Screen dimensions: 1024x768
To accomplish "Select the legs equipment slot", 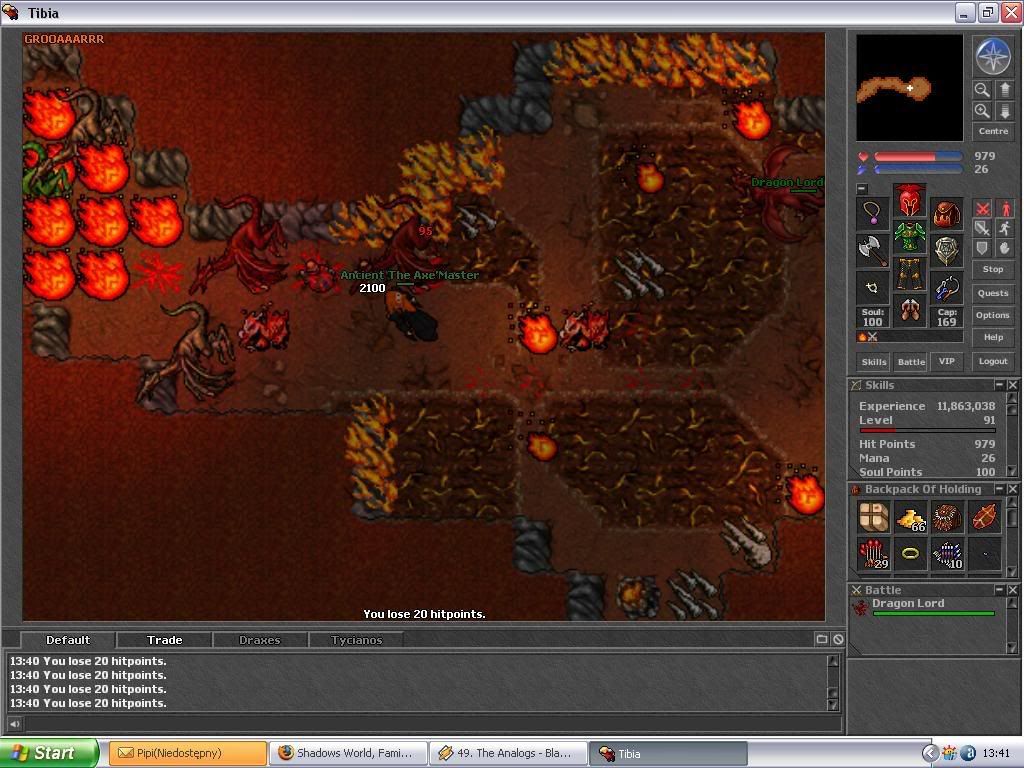I will pos(909,274).
